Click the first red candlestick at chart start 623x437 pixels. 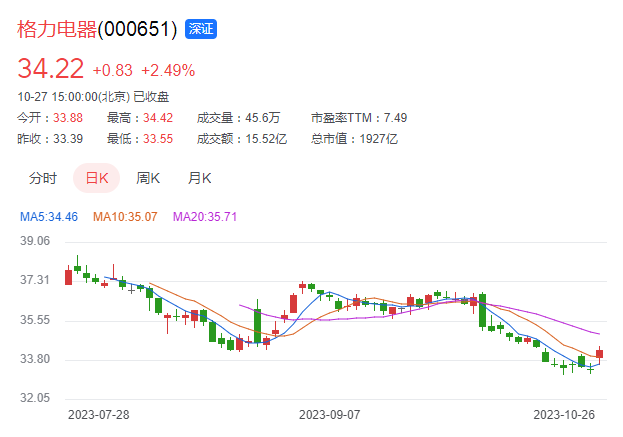pyautogui.click(x=68, y=277)
